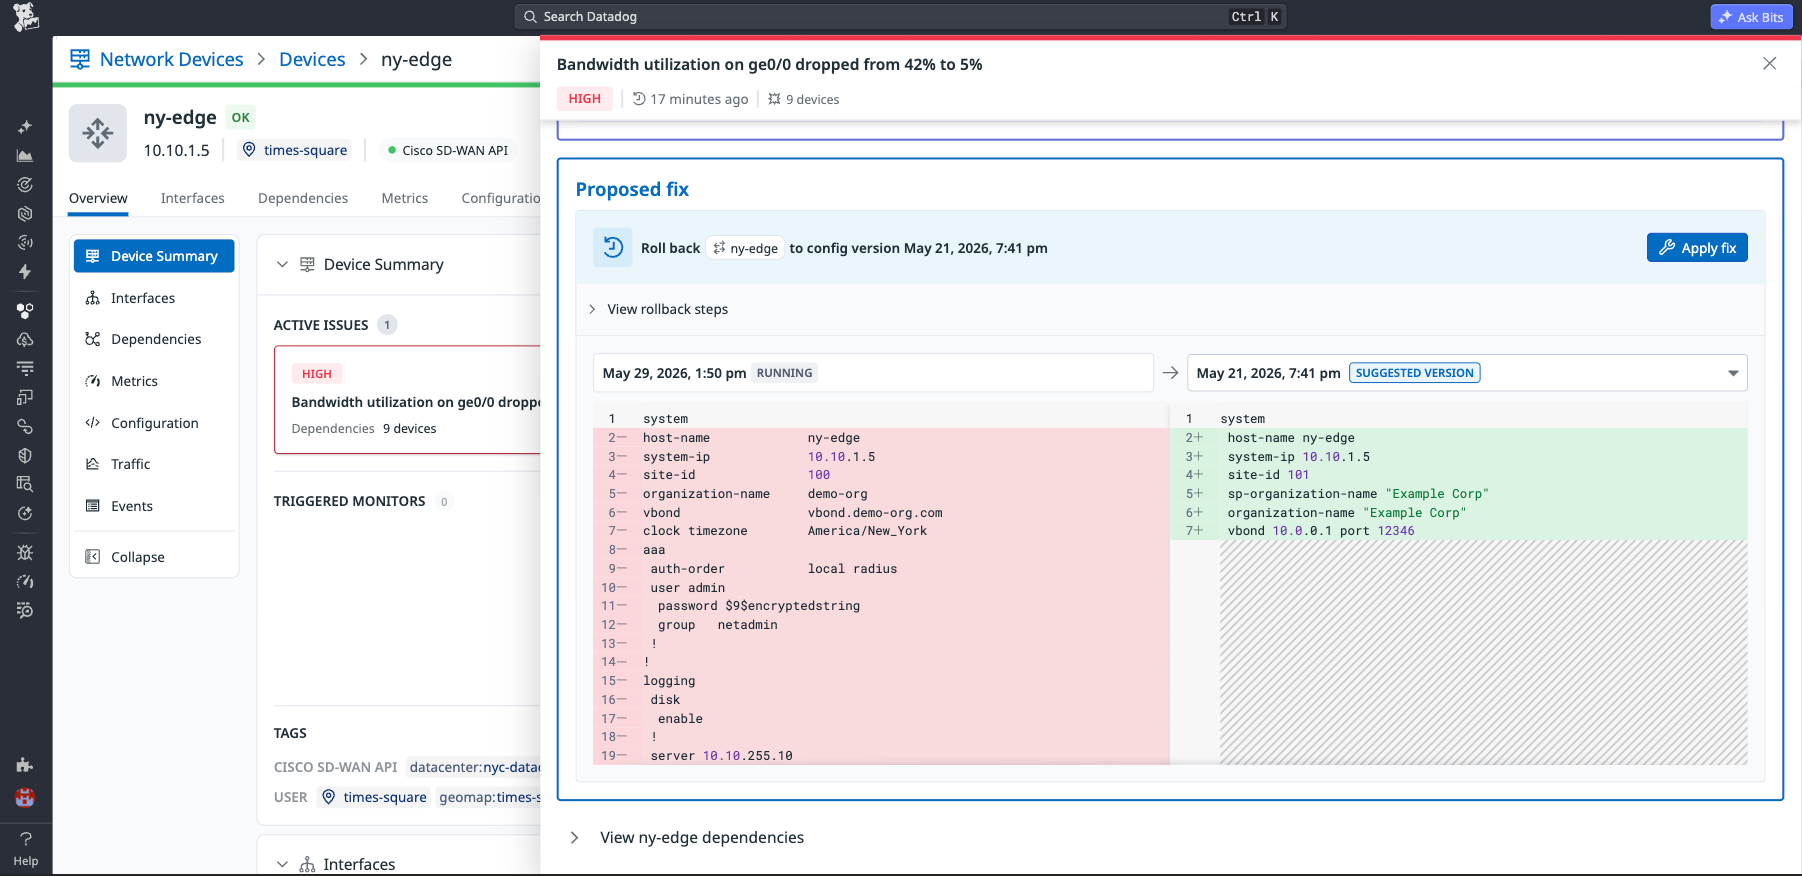
Task: Open the user avatar at sidebar bottom
Action: coord(25,798)
